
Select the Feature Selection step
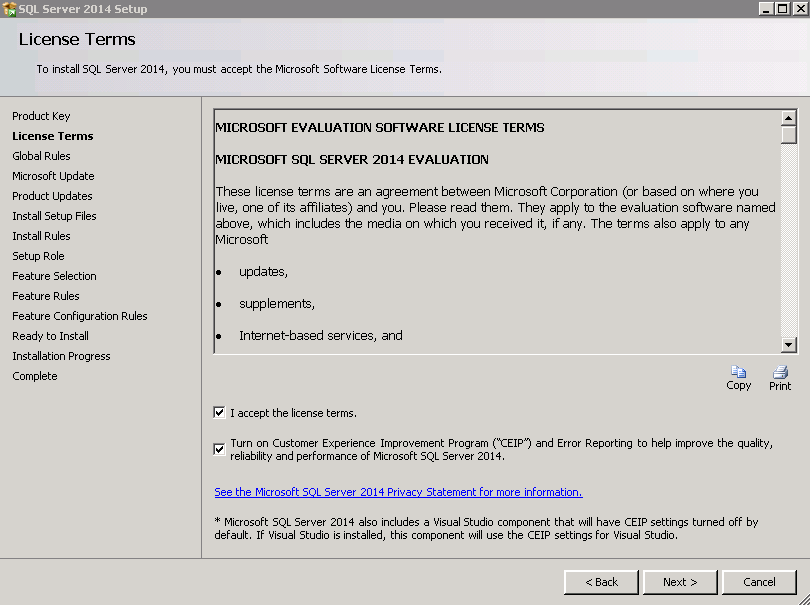pos(54,276)
